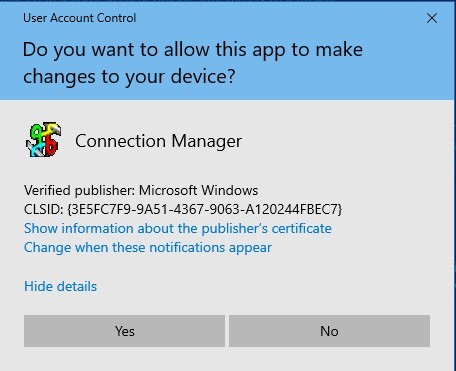
Task: Click the Verified publisher label
Action: coord(79,191)
